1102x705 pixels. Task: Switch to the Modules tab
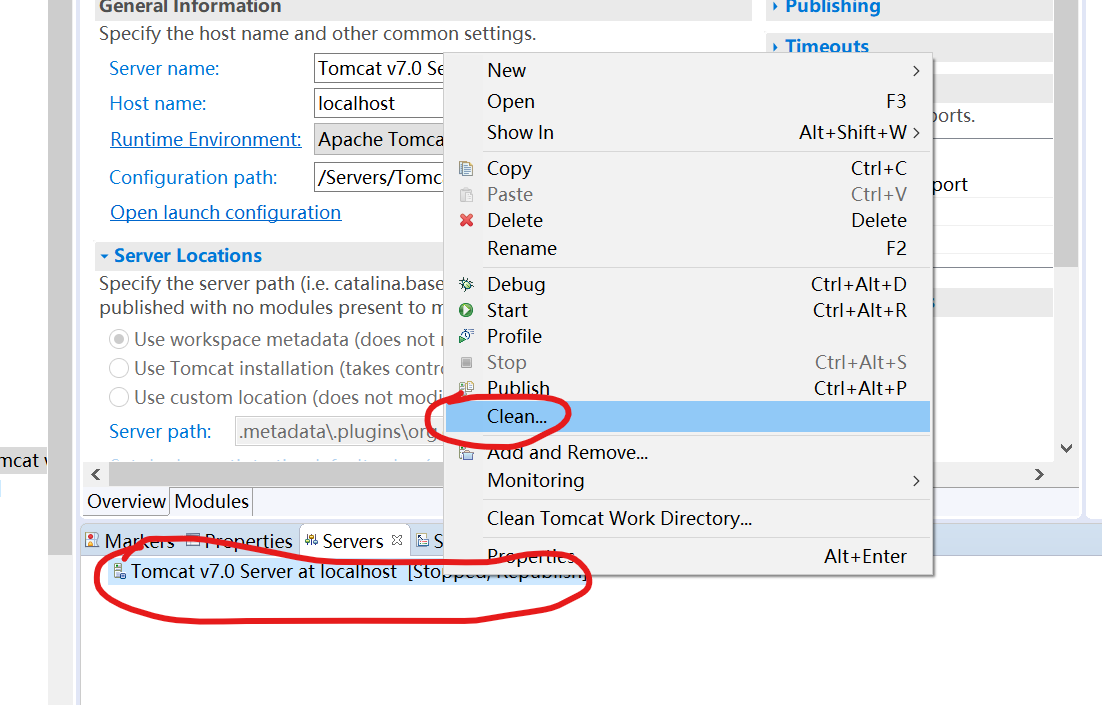click(212, 502)
